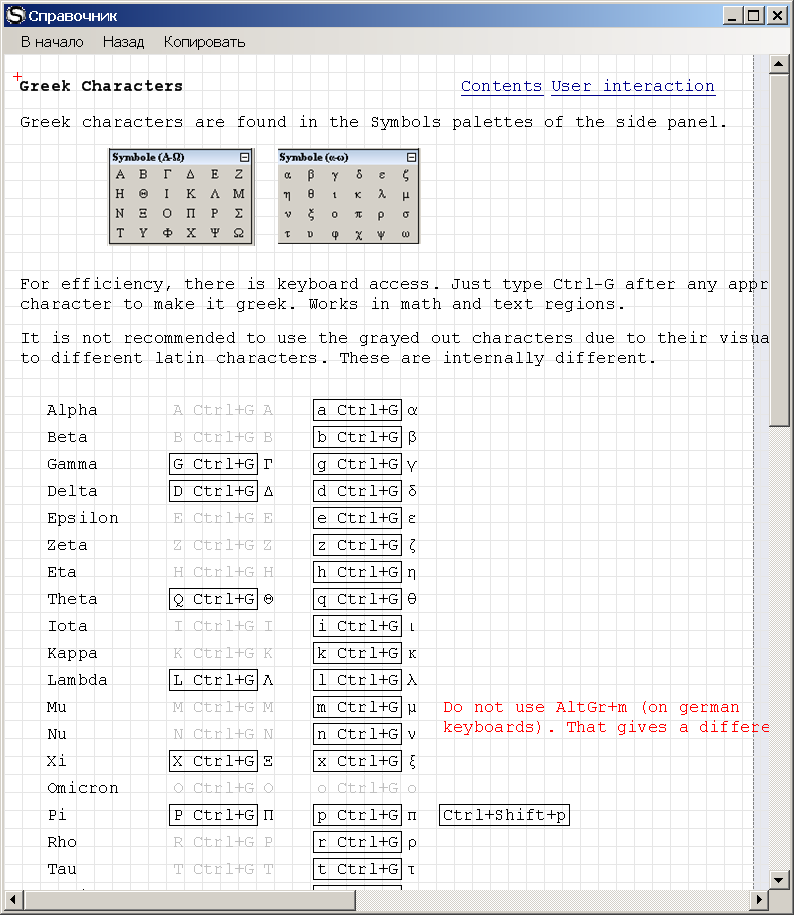Click lowercase alpha in the symbols palette
The width and height of the screenshot is (794, 915).
(x=287, y=174)
